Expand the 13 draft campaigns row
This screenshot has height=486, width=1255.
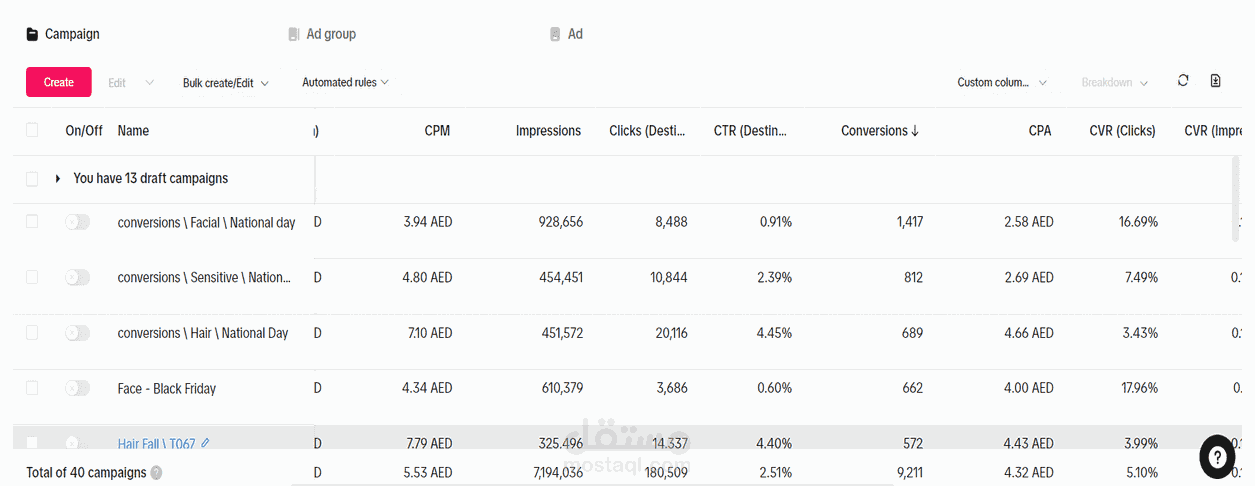coord(58,179)
